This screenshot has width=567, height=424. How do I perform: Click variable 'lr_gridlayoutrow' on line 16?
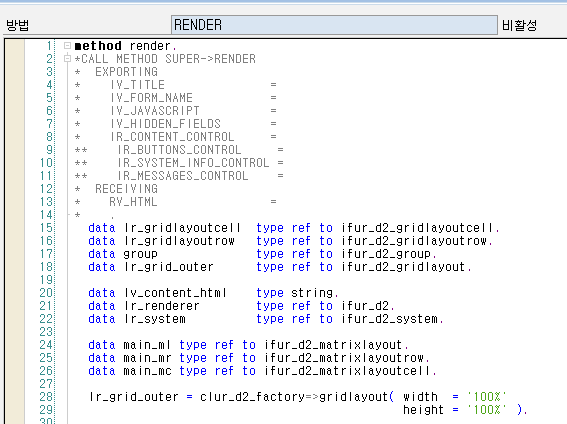pyautogui.click(x=179, y=241)
